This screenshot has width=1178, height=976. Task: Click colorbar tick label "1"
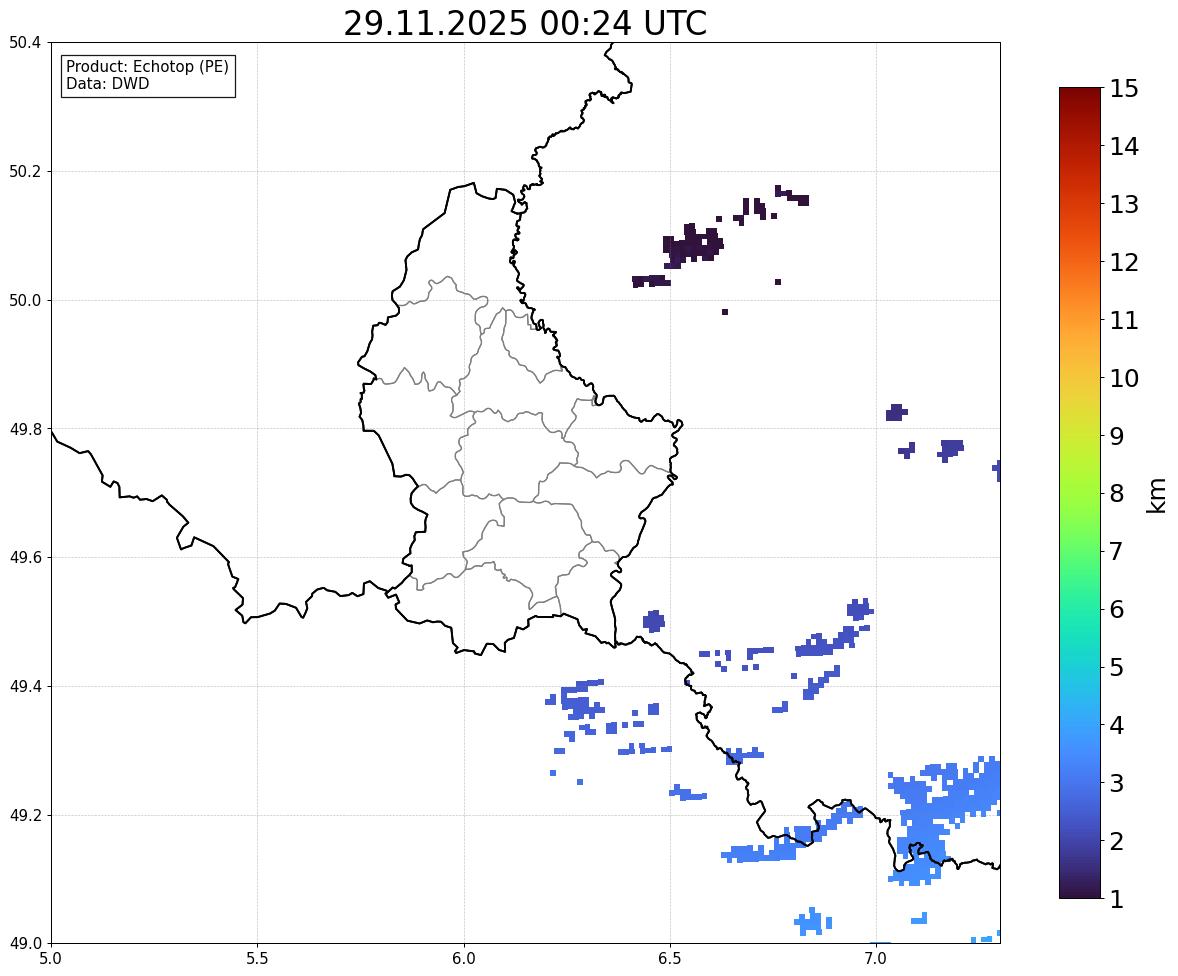click(1117, 899)
